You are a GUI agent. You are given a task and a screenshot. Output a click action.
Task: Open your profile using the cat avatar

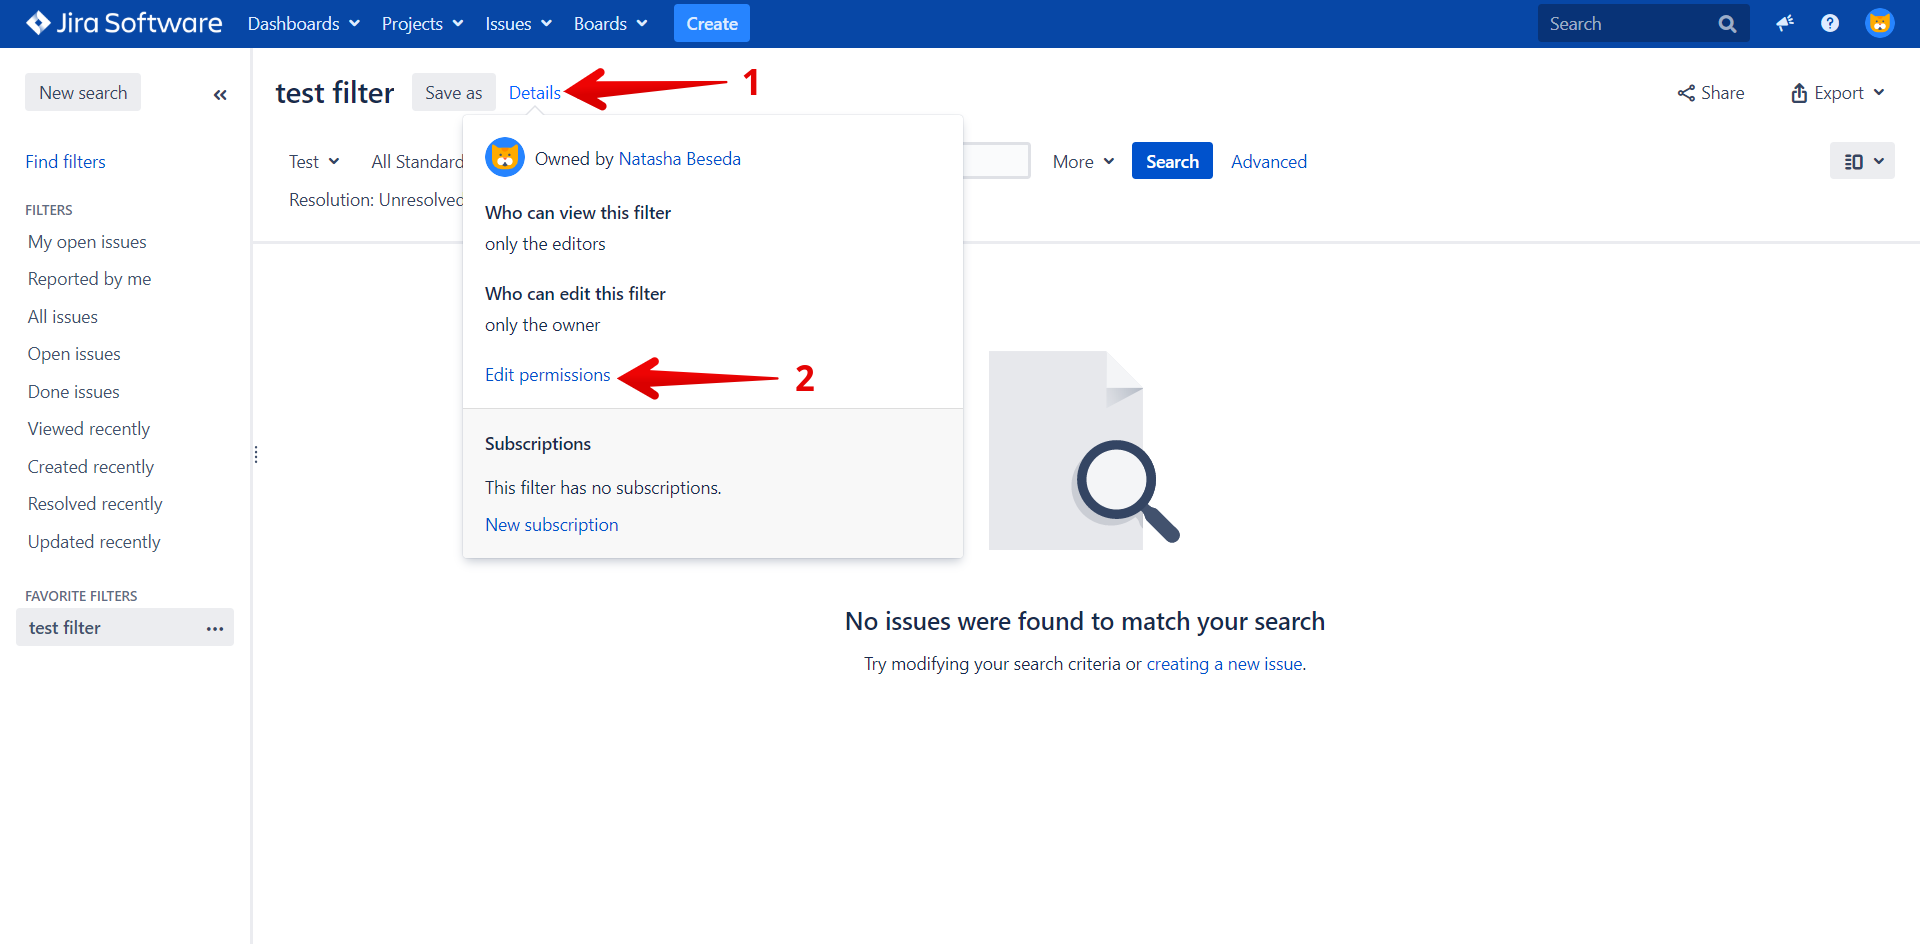(x=1880, y=22)
